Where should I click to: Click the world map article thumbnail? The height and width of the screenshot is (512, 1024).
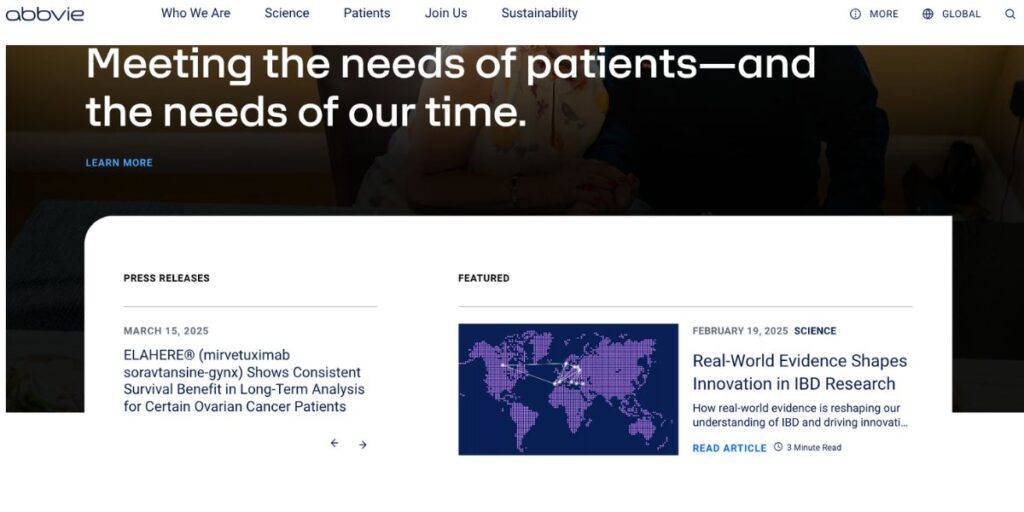[x=568, y=389]
